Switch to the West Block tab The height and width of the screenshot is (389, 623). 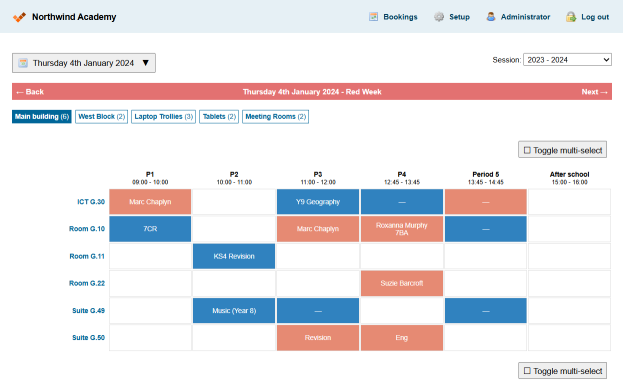(x=101, y=116)
